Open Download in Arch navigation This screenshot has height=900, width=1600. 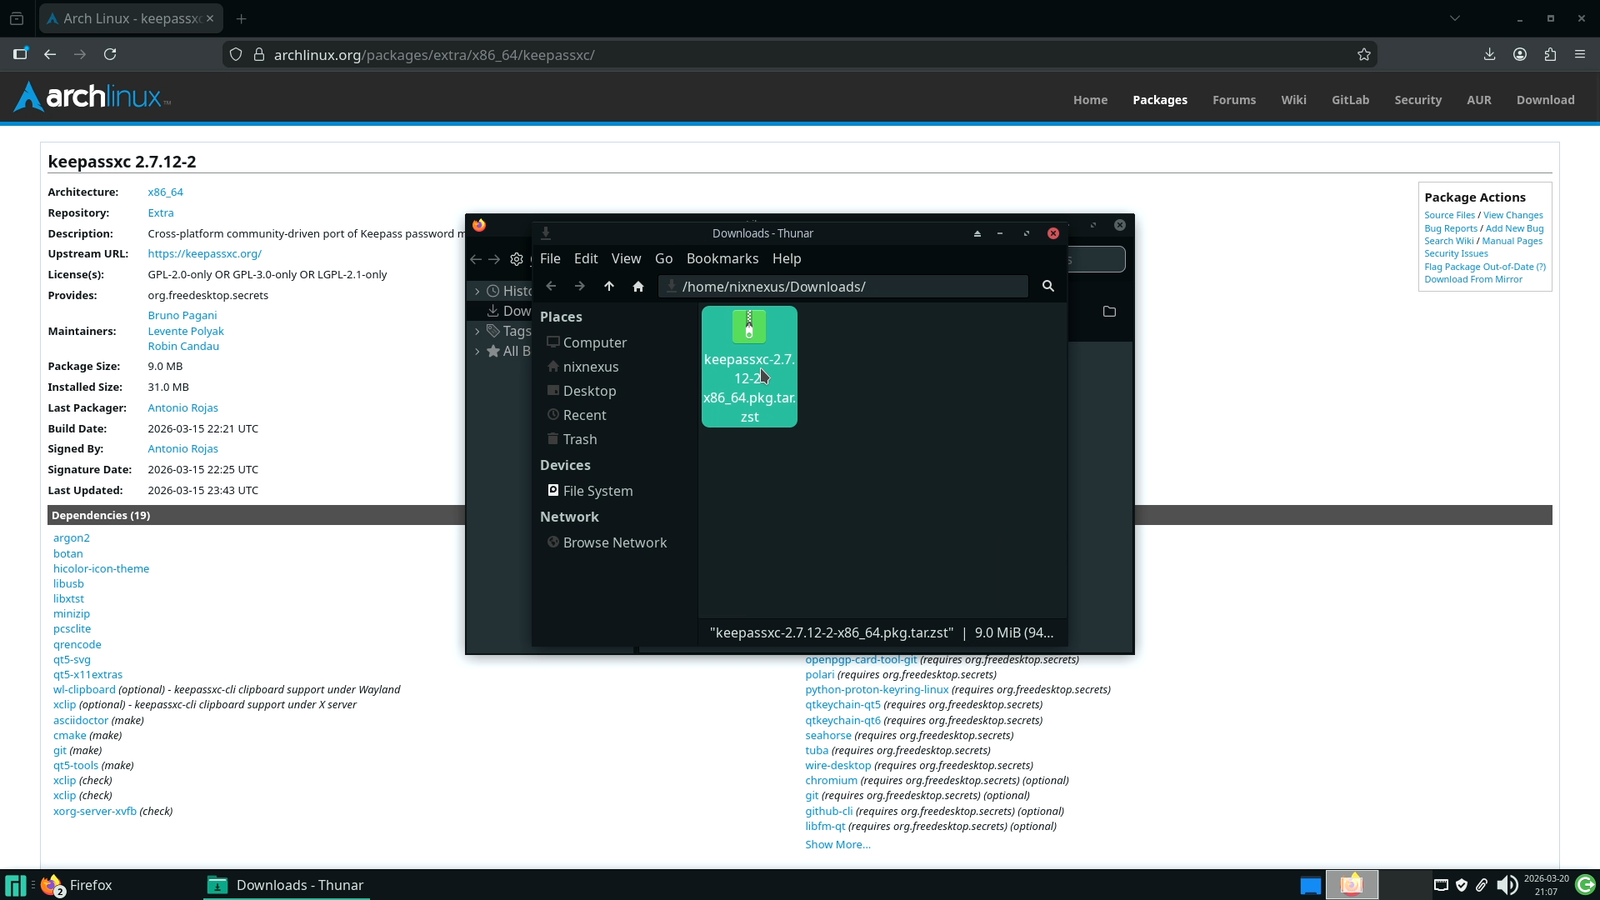[1545, 100]
